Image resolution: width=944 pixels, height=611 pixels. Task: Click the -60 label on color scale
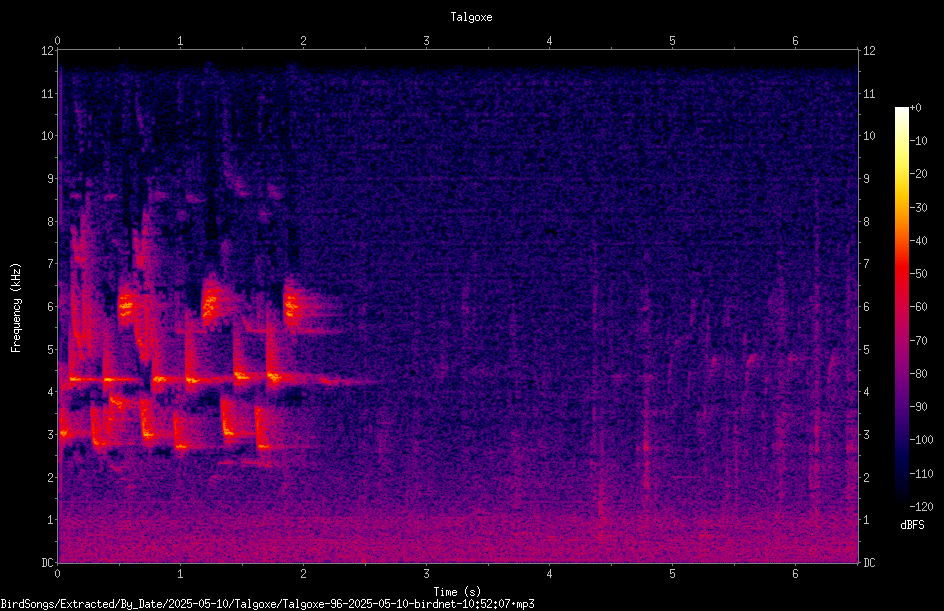(918, 307)
